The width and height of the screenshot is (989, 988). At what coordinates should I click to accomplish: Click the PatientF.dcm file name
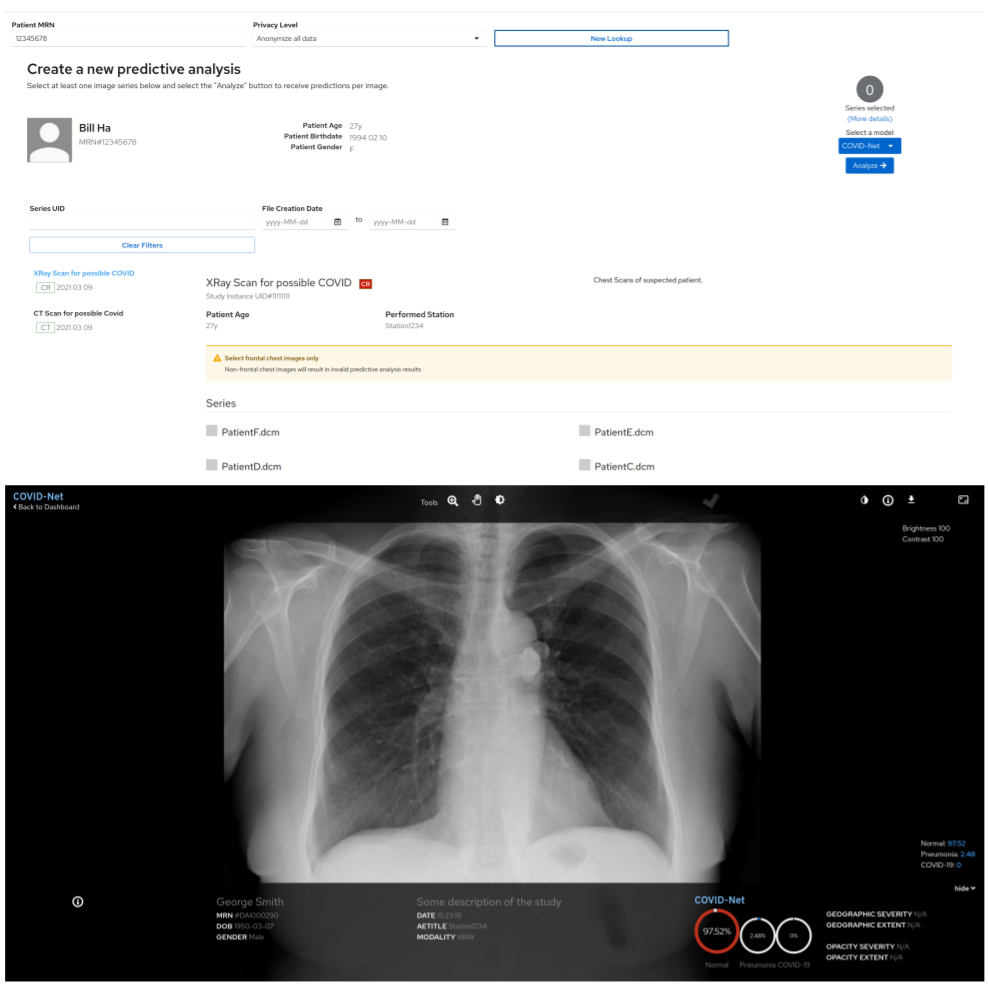tap(250, 432)
